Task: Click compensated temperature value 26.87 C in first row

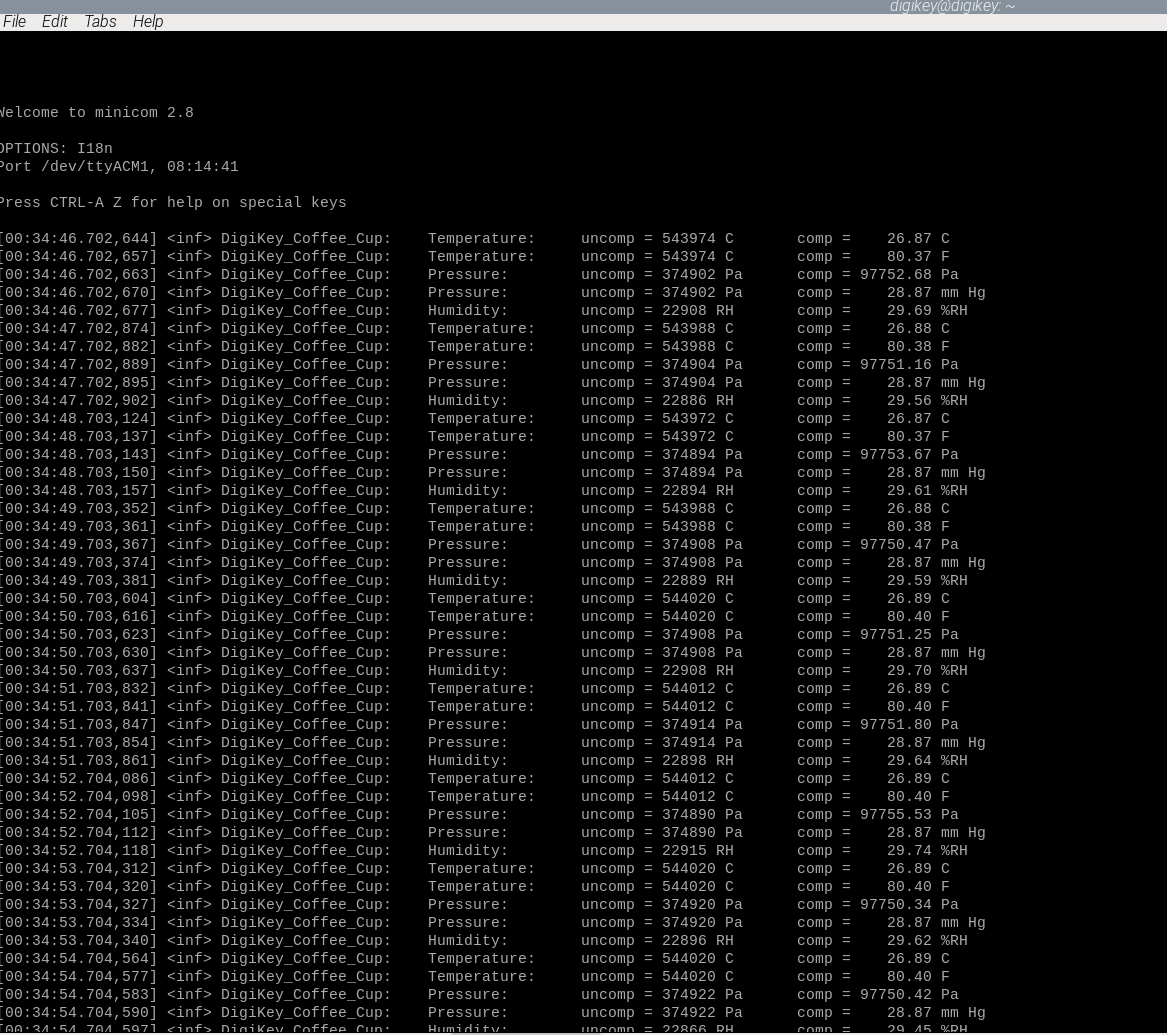Action: coord(918,238)
